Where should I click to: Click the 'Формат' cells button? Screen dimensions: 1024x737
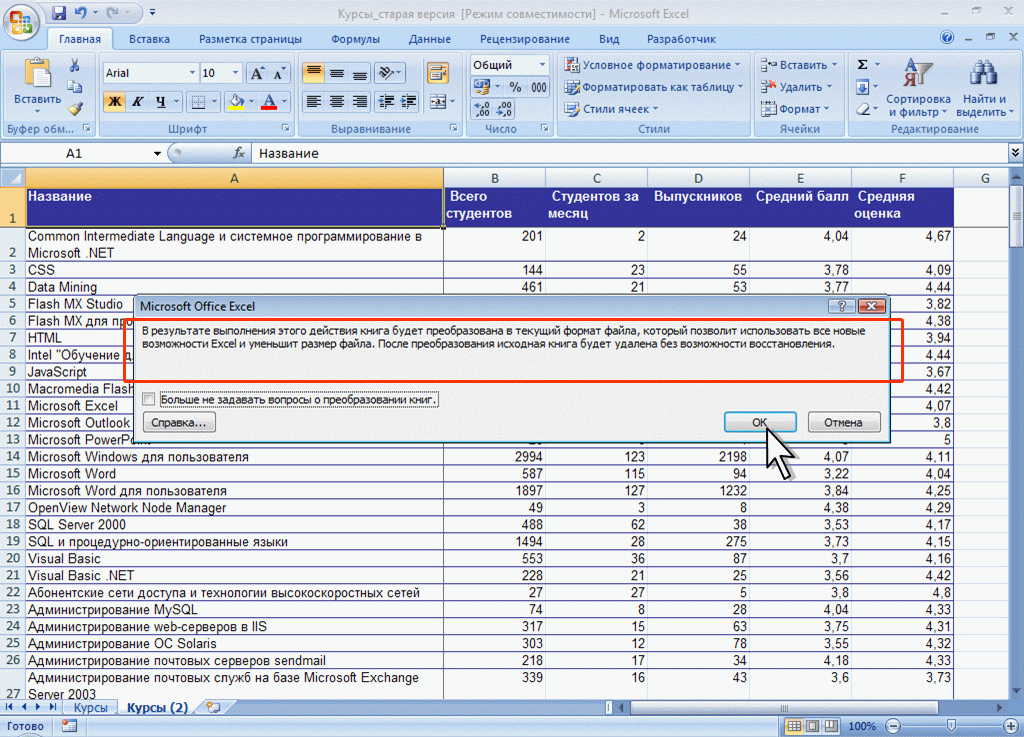795,109
